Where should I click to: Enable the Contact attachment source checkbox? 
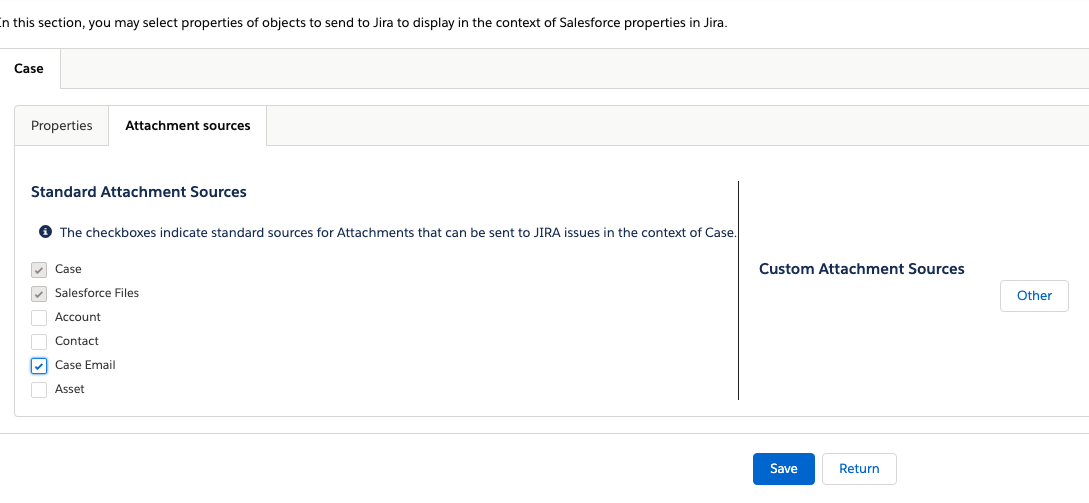pyautogui.click(x=39, y=341)
